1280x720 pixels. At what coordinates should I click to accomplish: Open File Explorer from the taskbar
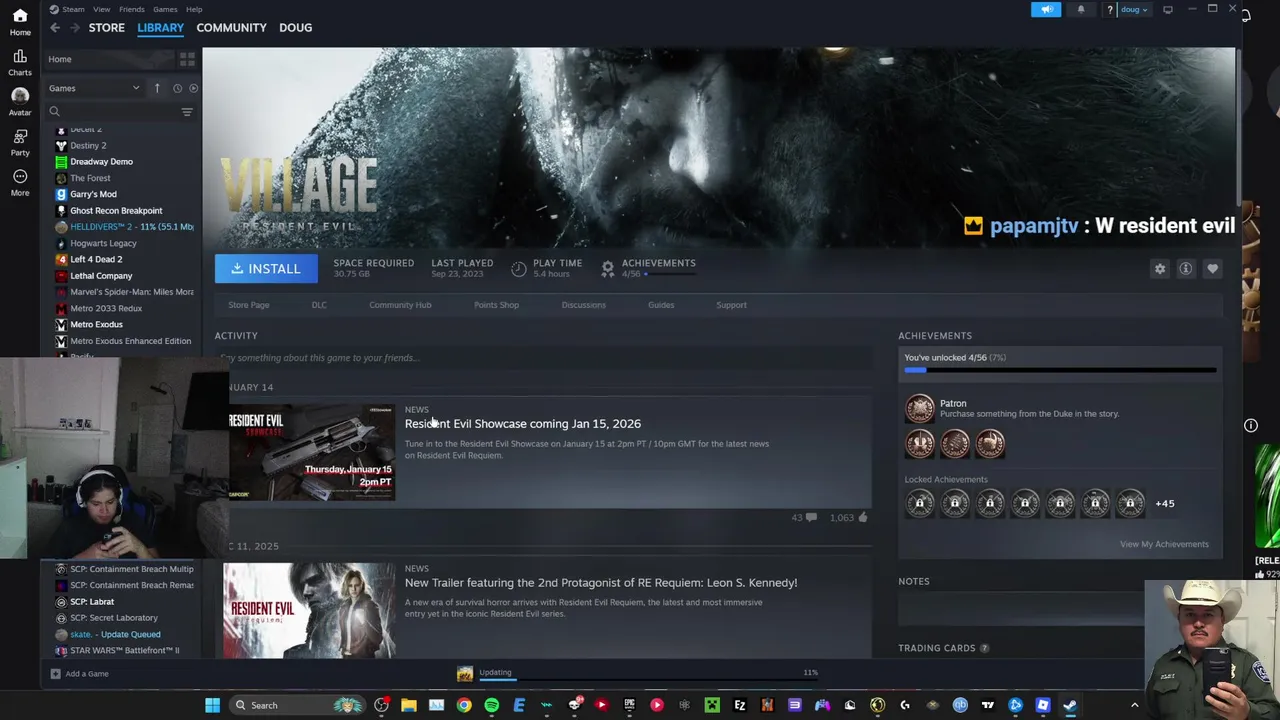409,705
